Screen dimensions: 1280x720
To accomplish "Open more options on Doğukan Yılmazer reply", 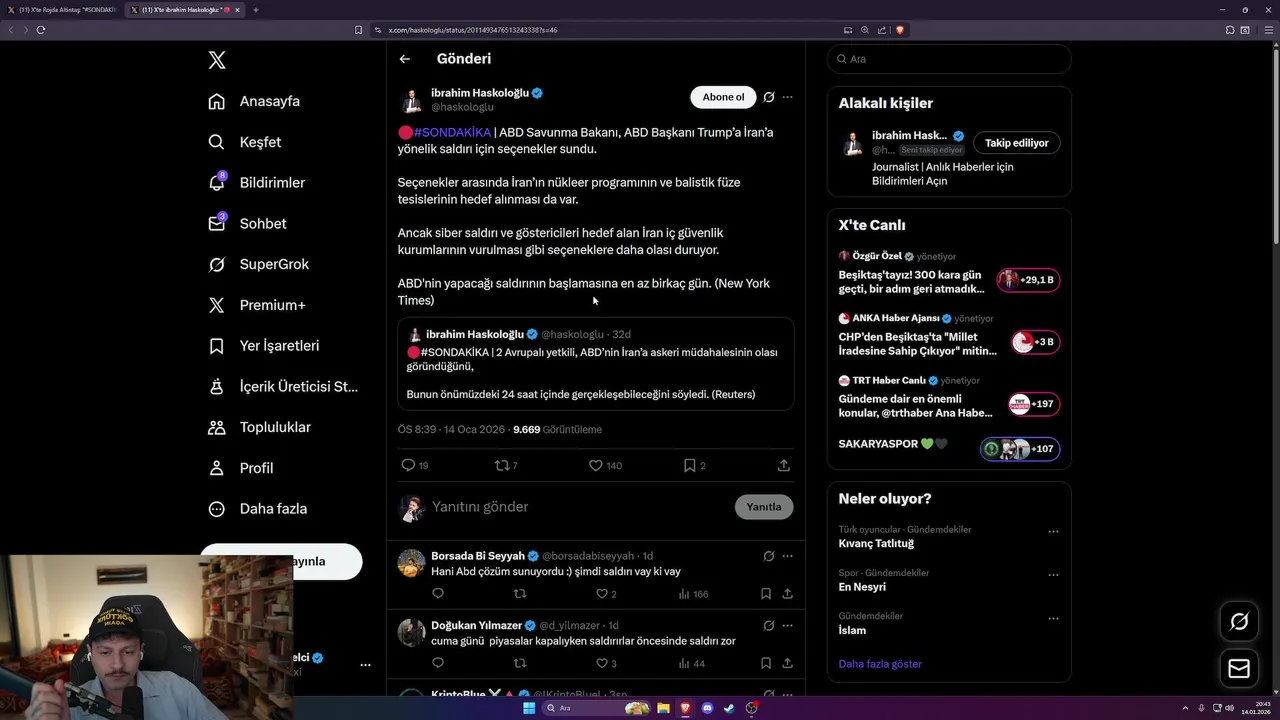I will [x=787, y=625].
